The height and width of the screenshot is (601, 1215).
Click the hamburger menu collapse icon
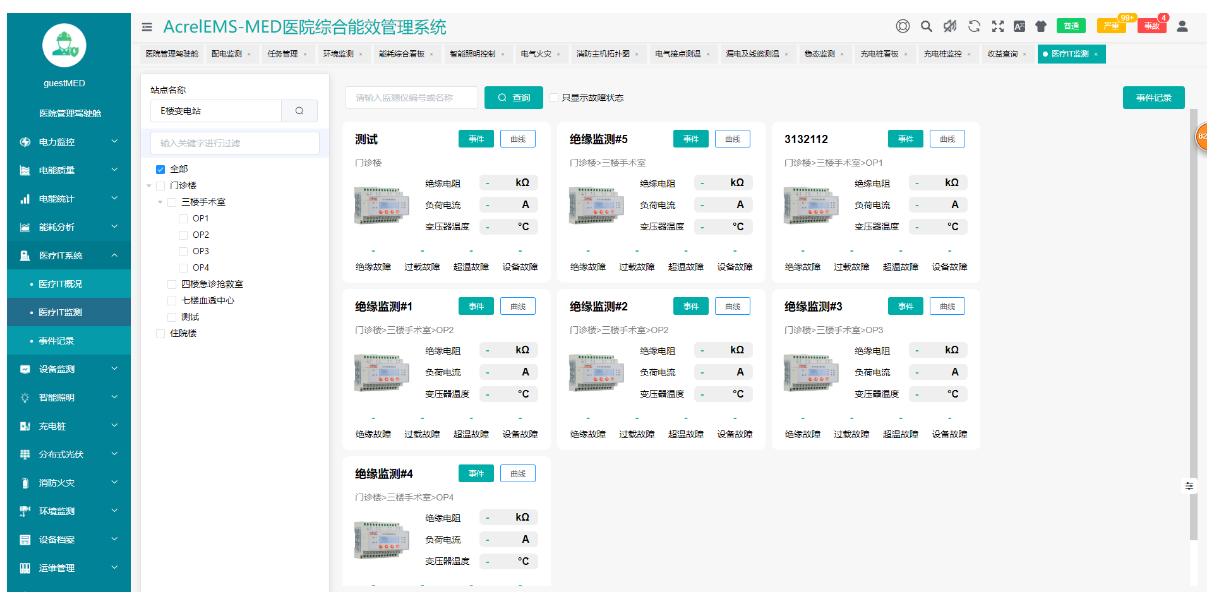click(x=147, y=27)
